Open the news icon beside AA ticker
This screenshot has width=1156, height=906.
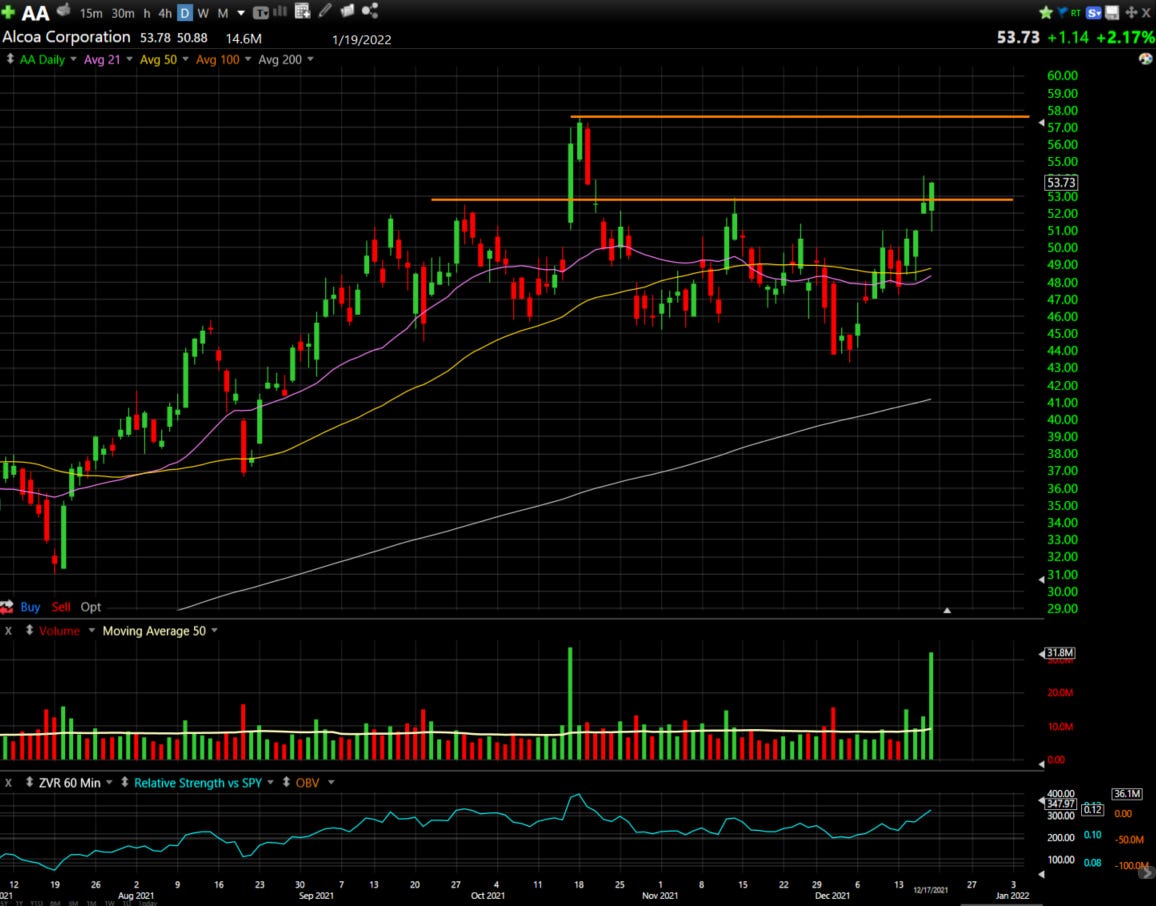click(63, 10)
